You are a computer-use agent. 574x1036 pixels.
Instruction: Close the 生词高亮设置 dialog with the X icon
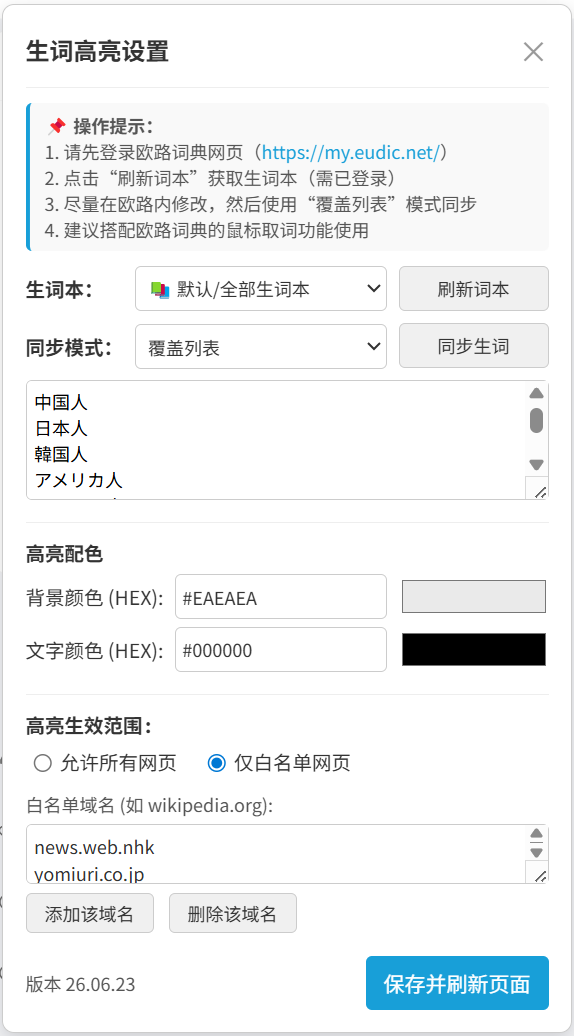[x=533, y=52]
